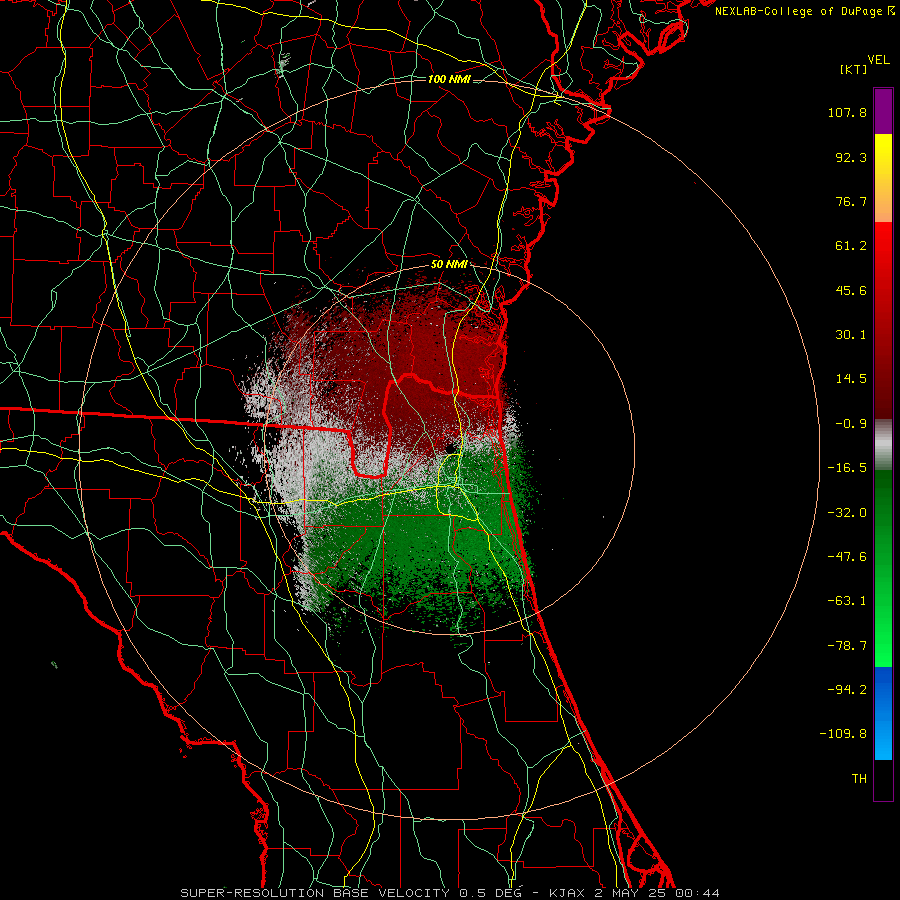Click the -0.9 velocity scale value
Screen dimensions: 900x900
pyautogui.click(x=851, y=424)
